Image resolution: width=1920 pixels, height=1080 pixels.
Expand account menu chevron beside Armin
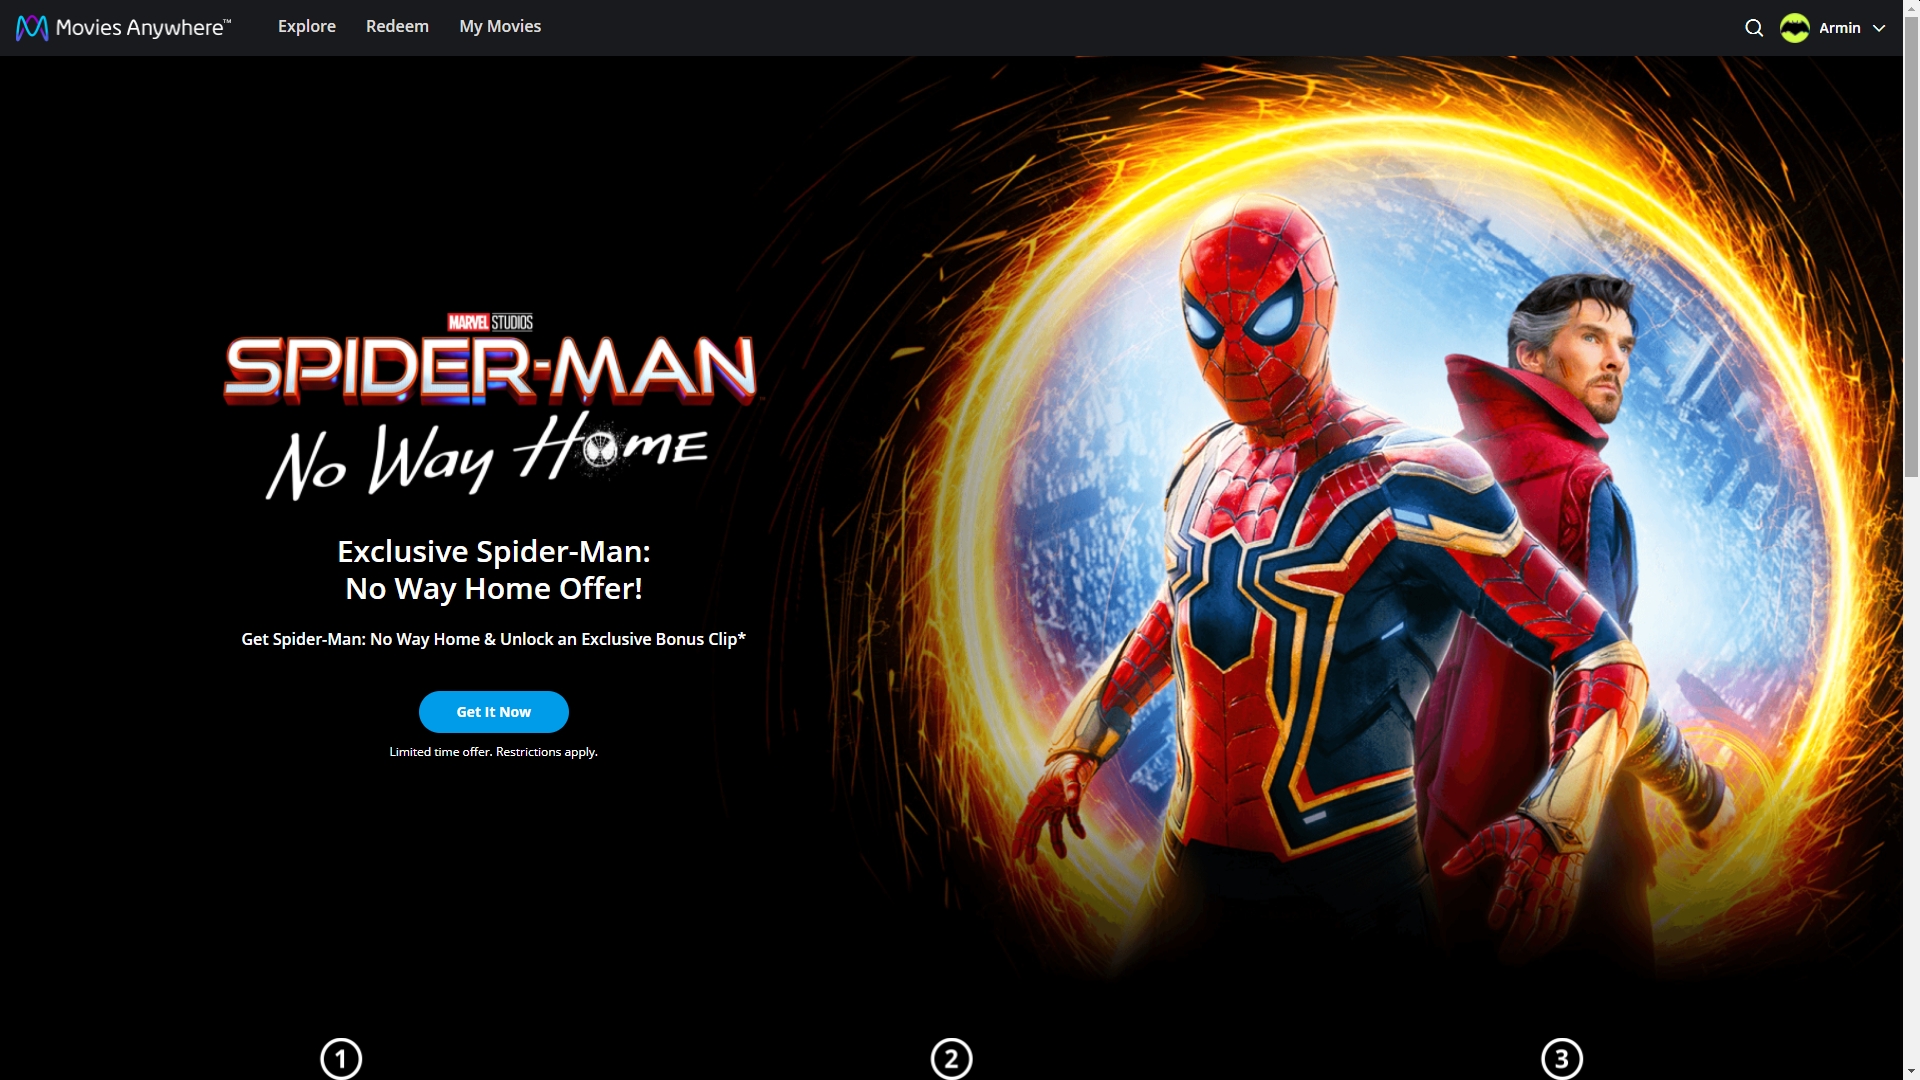pos(1879,28)
